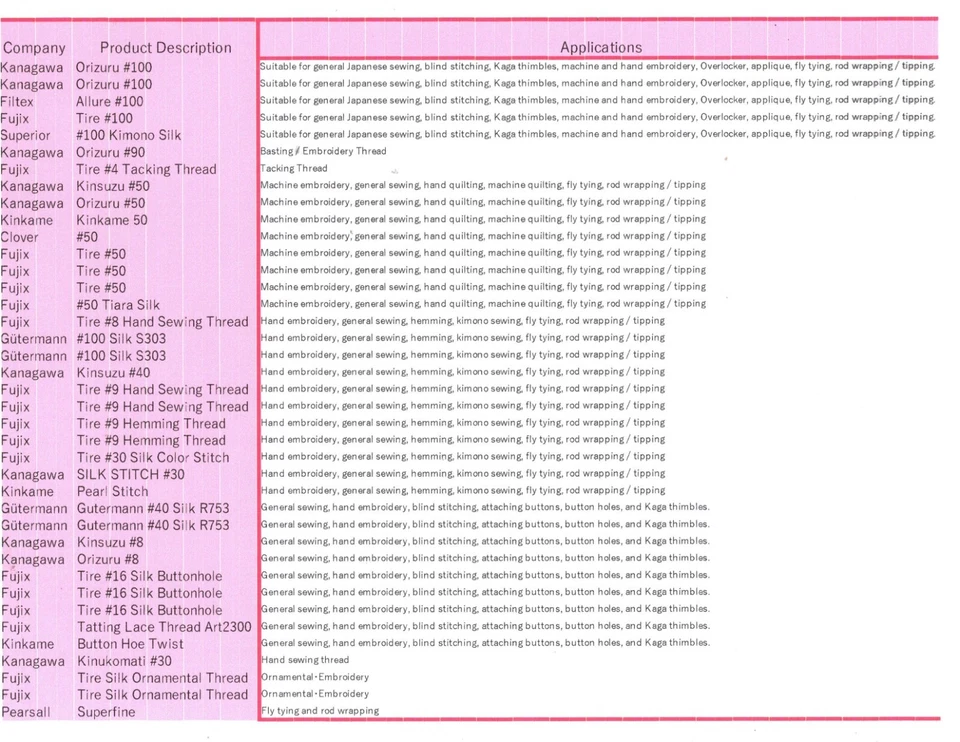Viewport: 960px width, 742px height.
Task: Click the application text for Allure #100
Action: (598, 100)
